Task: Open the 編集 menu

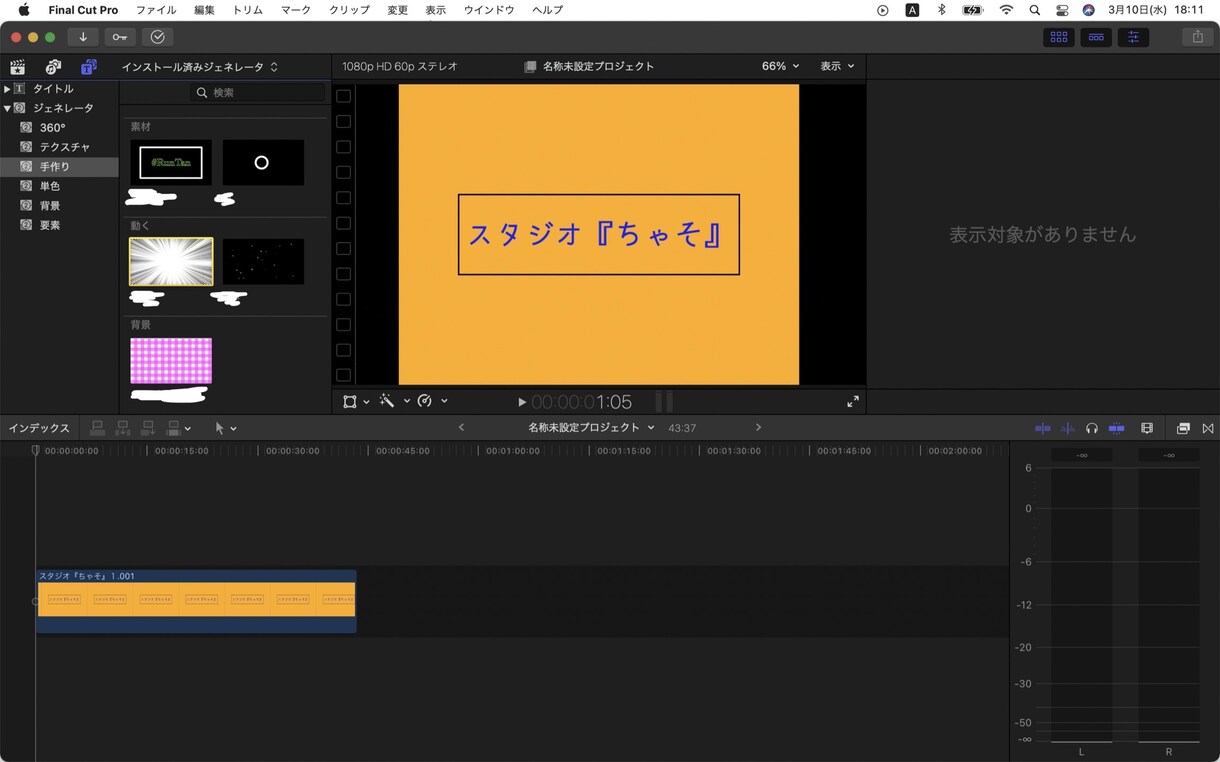Action: (204, 10)
